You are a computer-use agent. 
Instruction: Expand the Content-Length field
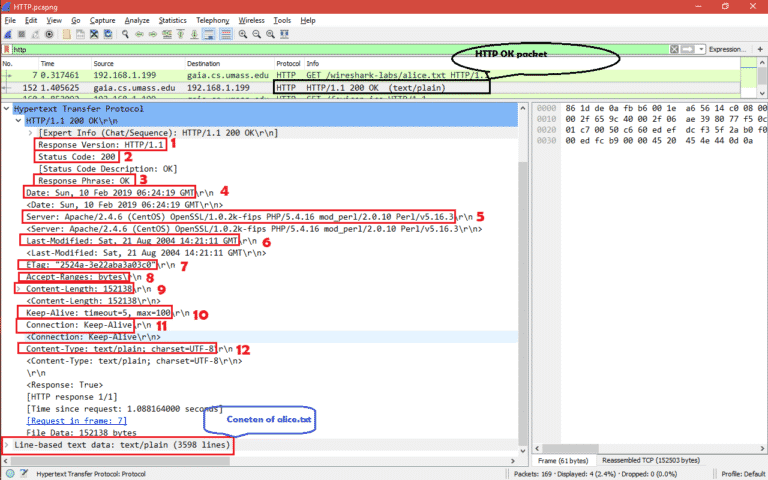18,289
